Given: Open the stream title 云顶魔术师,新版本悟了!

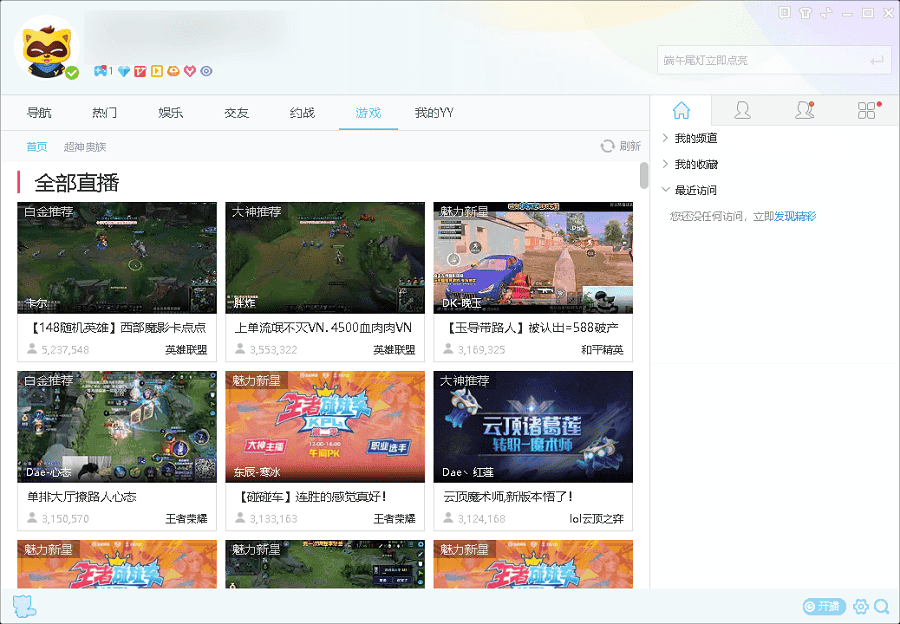Looking at the screenshot, I should [508, 497].
